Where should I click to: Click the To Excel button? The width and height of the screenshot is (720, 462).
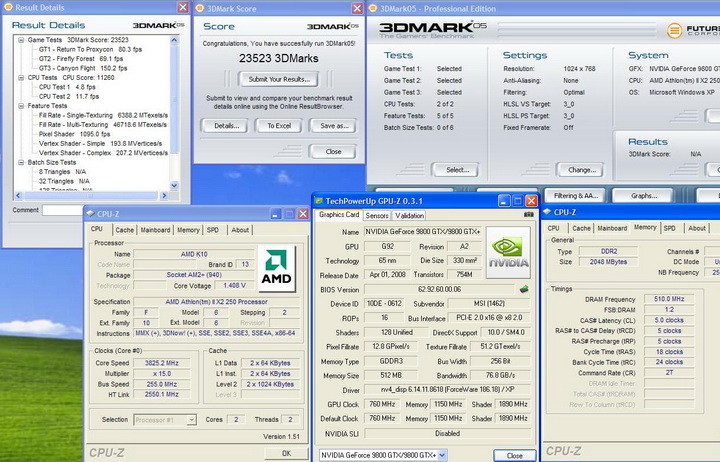(x=279, y=126)
